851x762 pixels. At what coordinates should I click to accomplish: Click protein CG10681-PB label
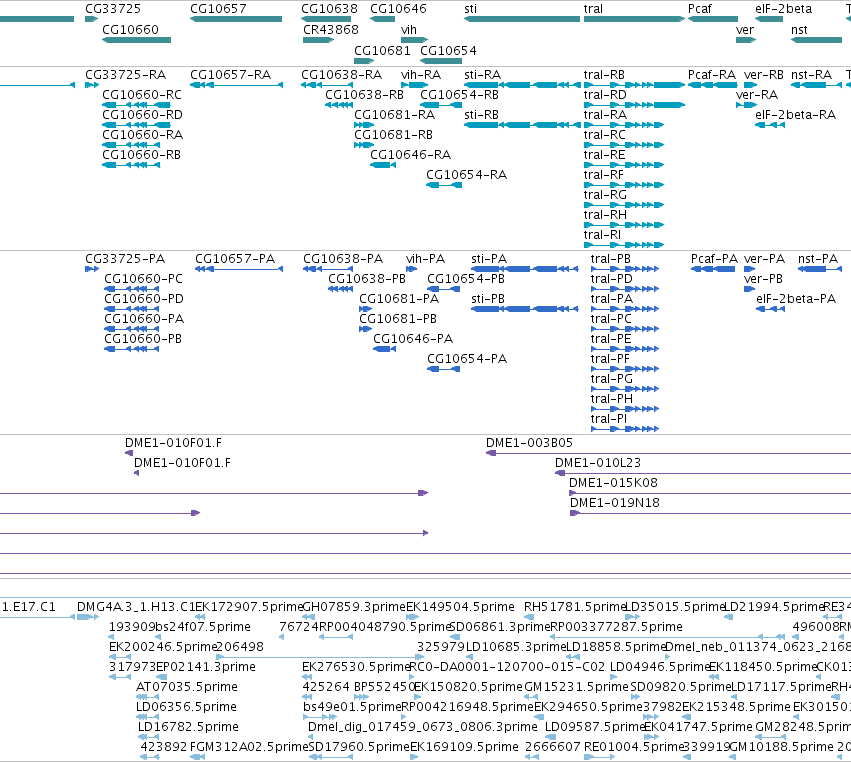point(398,319)
